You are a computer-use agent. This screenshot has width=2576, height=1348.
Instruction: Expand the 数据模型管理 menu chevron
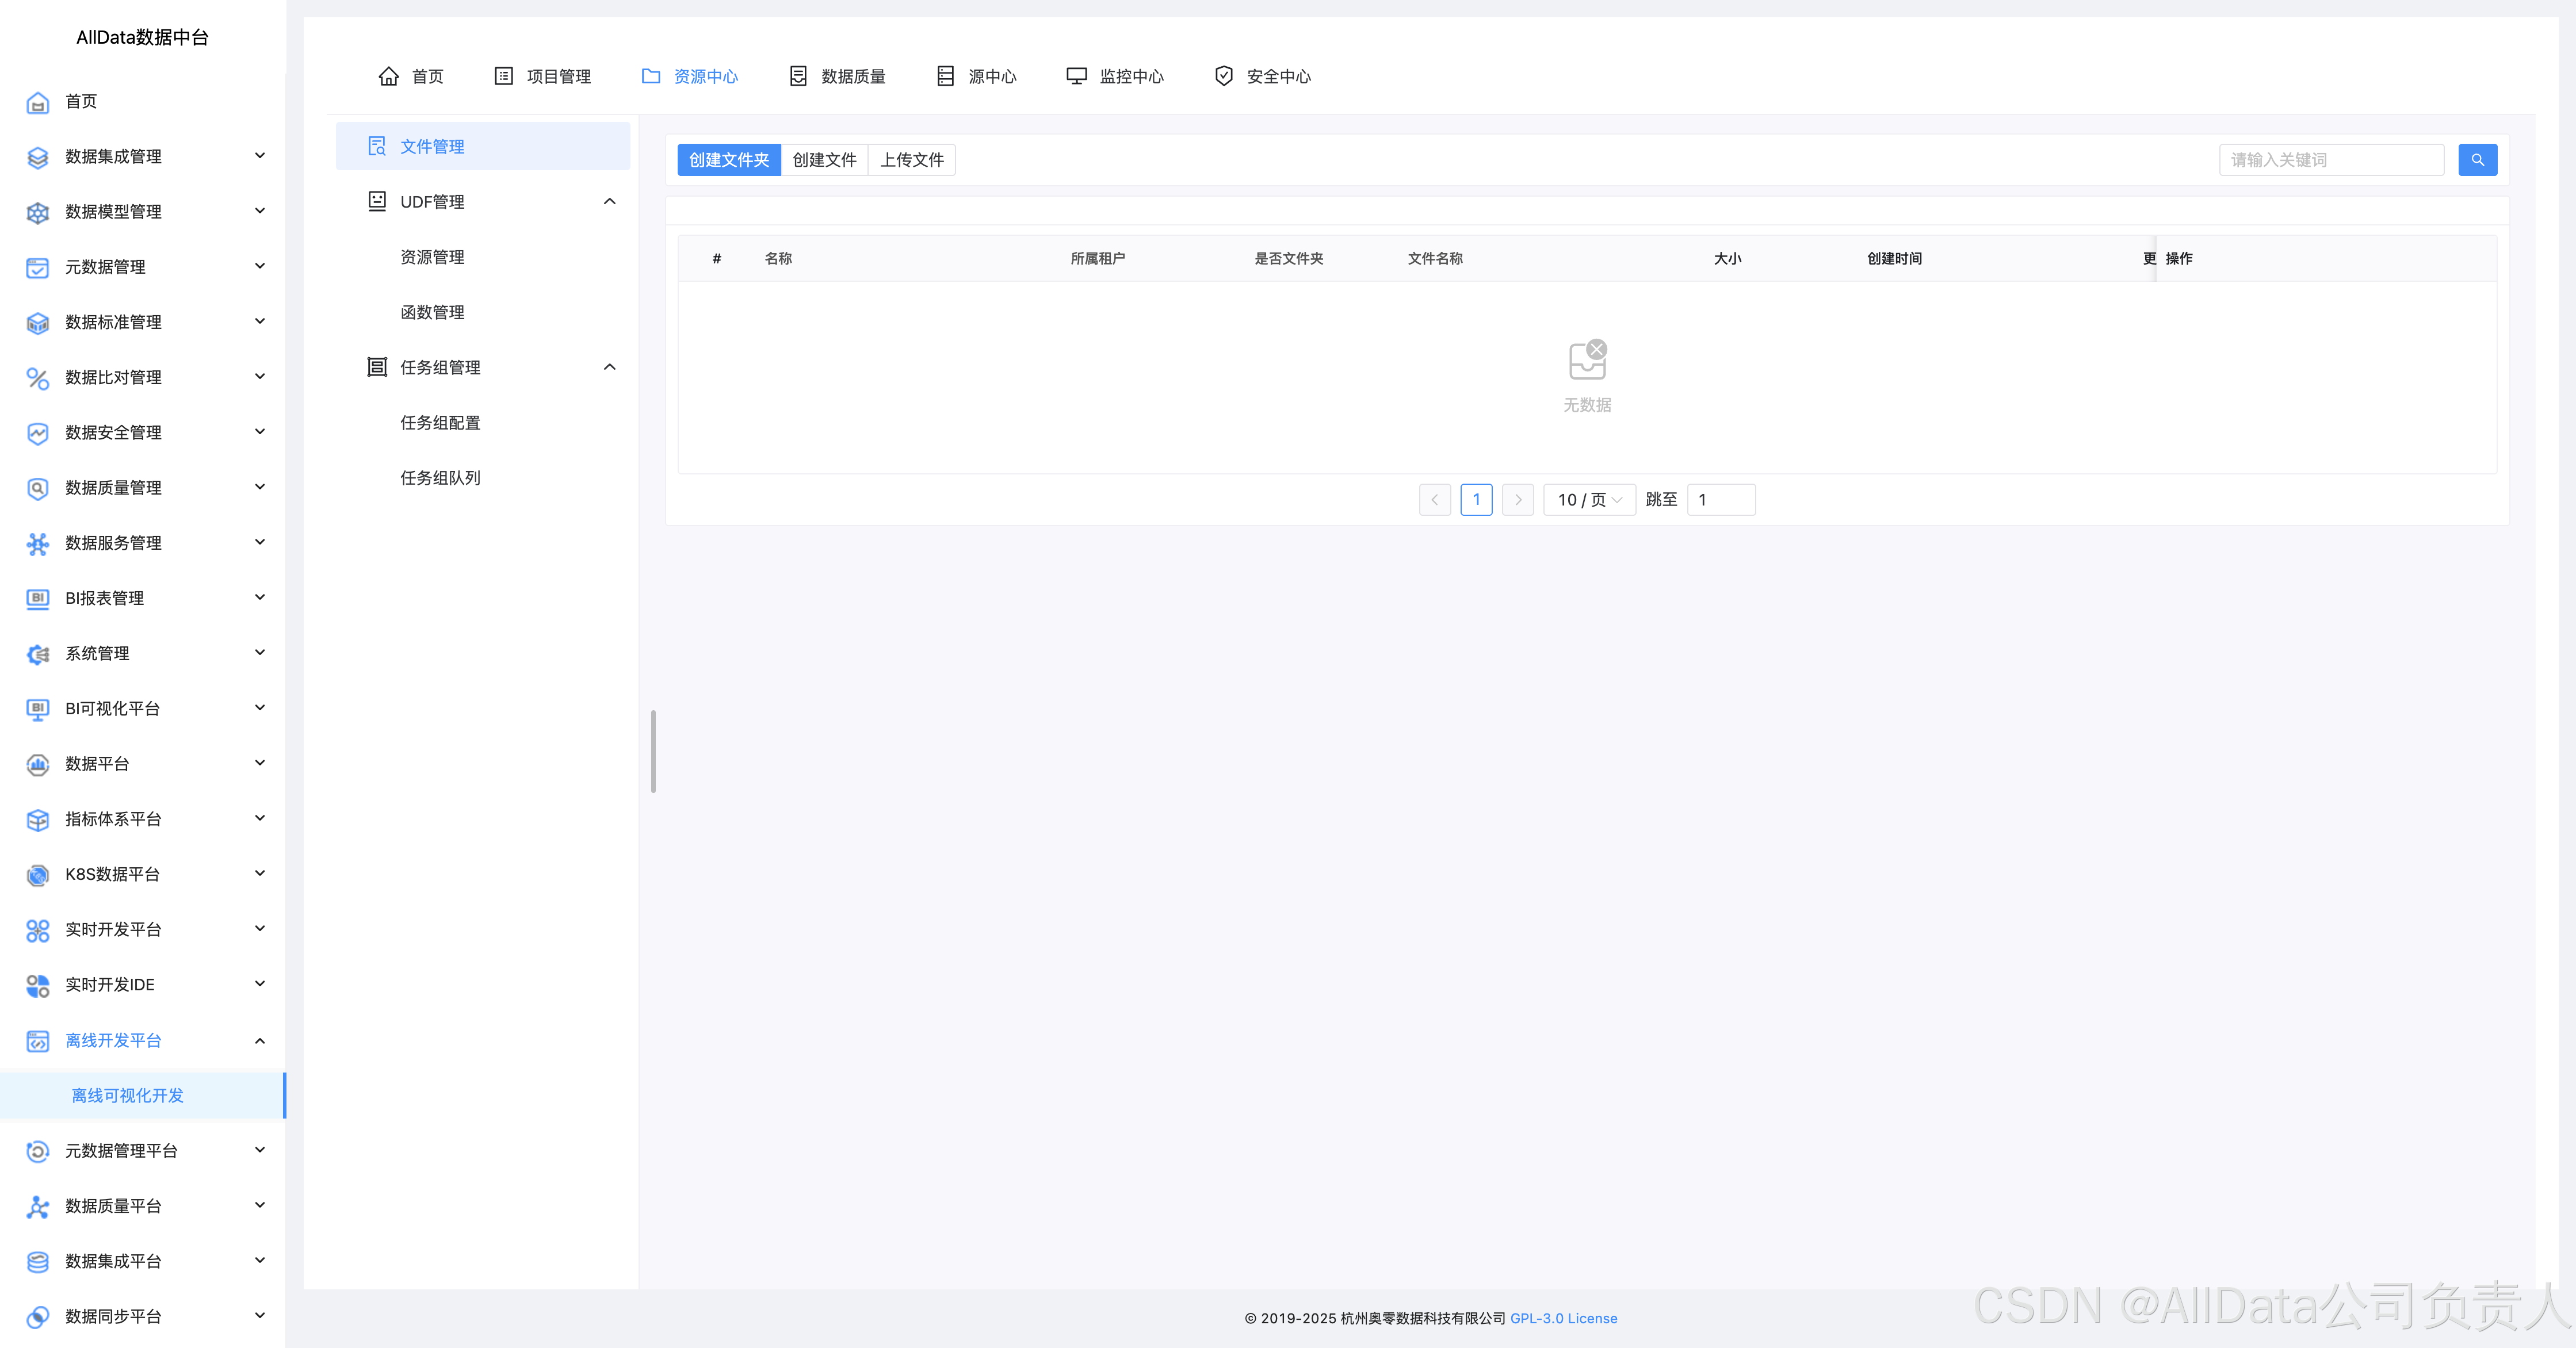pos(260,211)
